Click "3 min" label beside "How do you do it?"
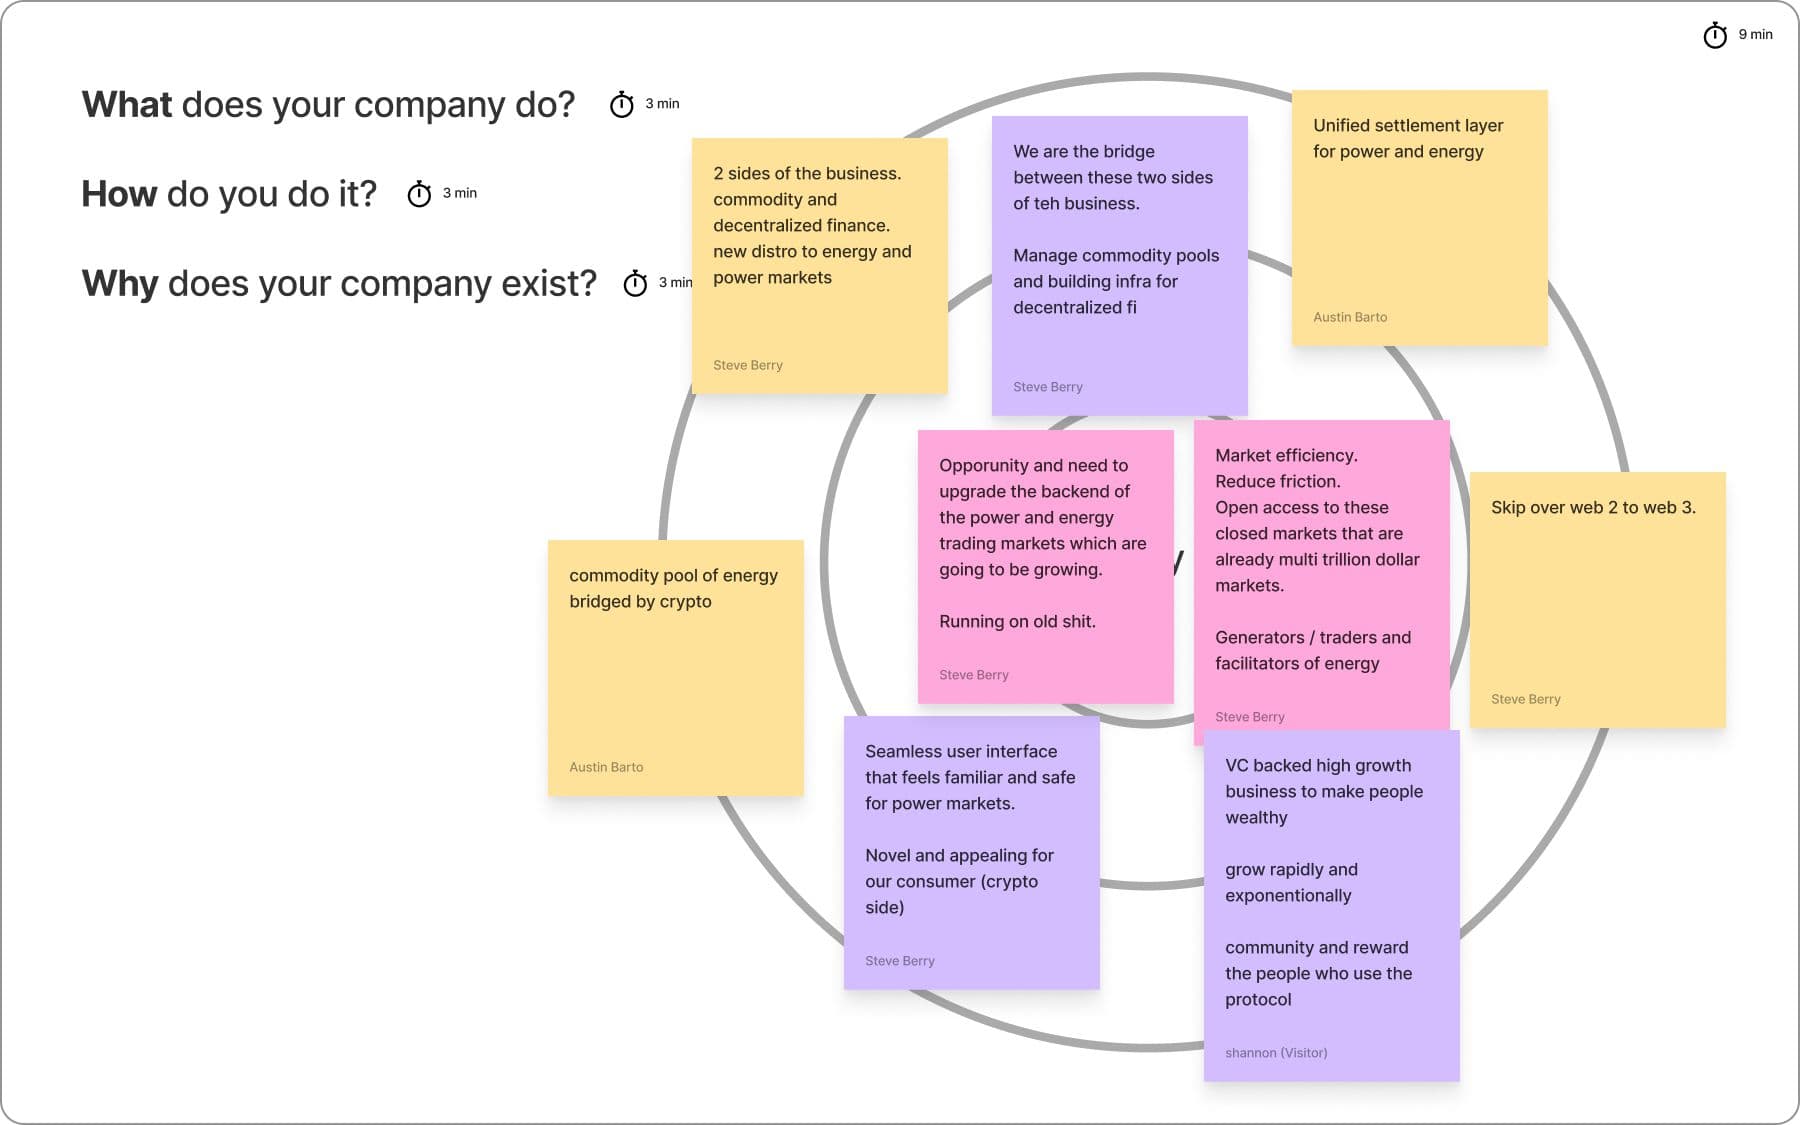 460,193
